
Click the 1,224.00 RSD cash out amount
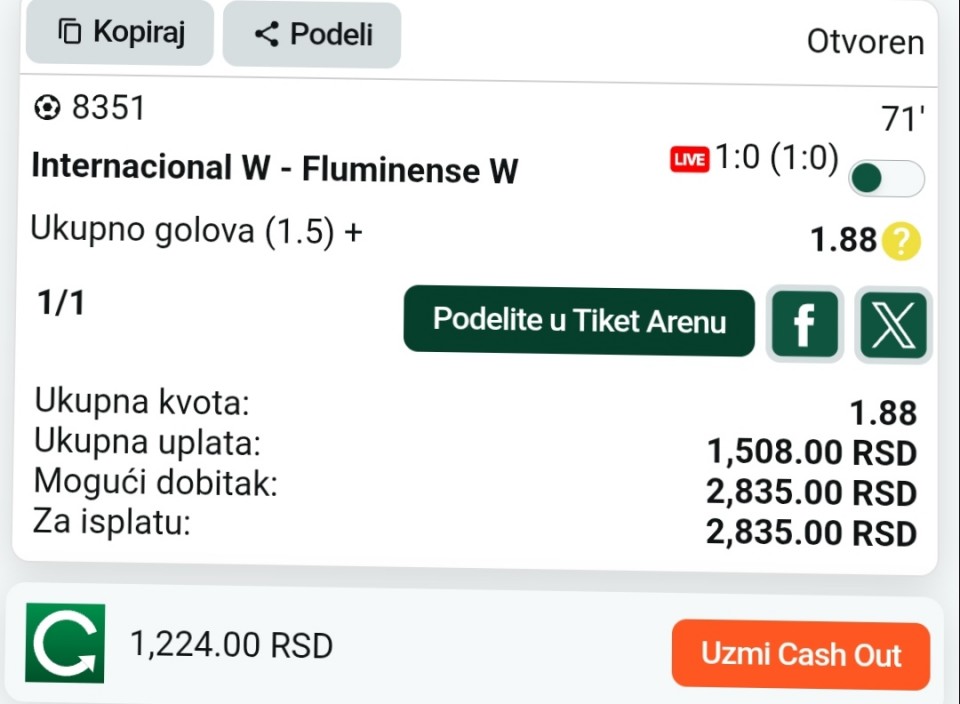tap(231, 645)
